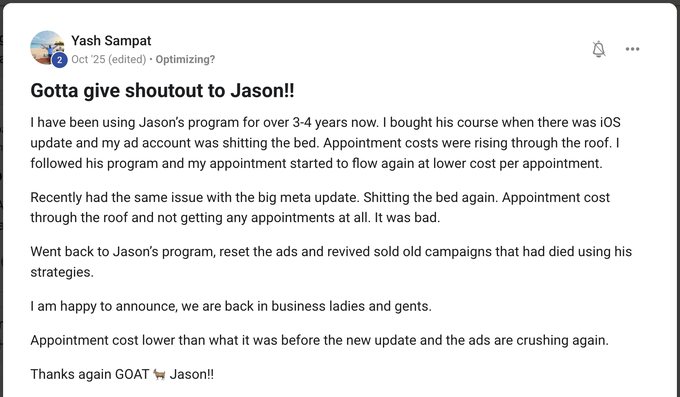Click the line followed his program and my appointment
The image size is (680, 397).
tap(316, 164)
